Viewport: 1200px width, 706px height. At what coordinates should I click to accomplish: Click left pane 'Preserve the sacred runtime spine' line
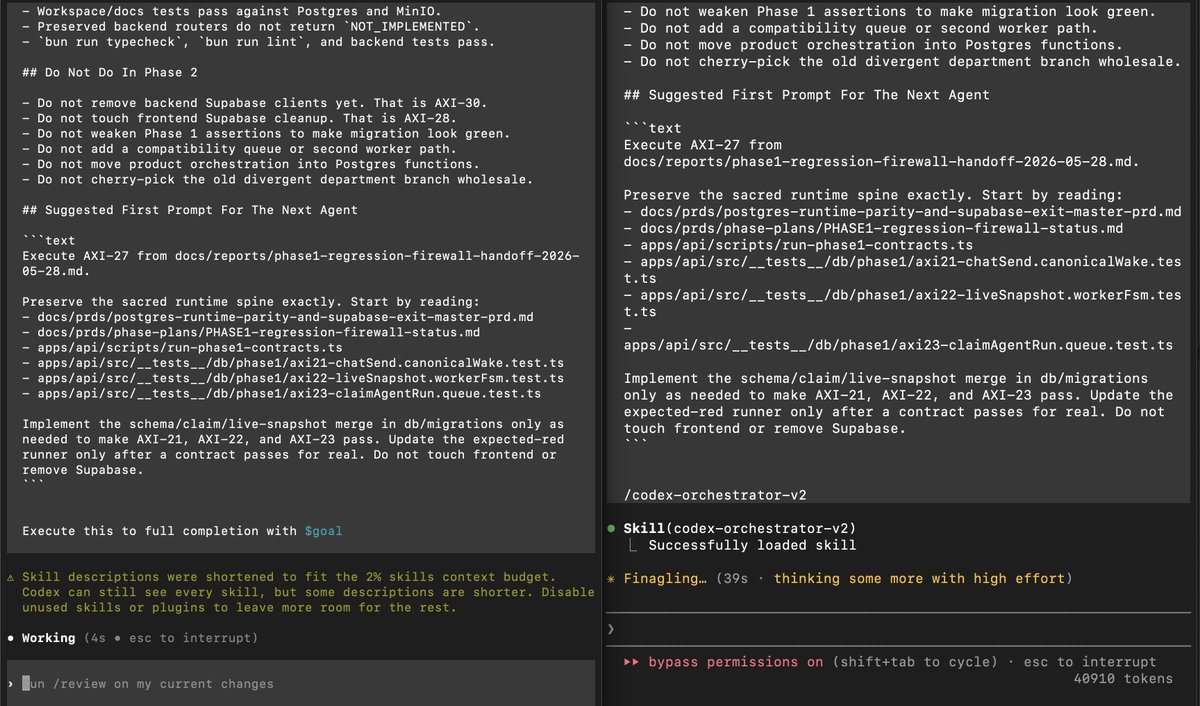point(250,301)
